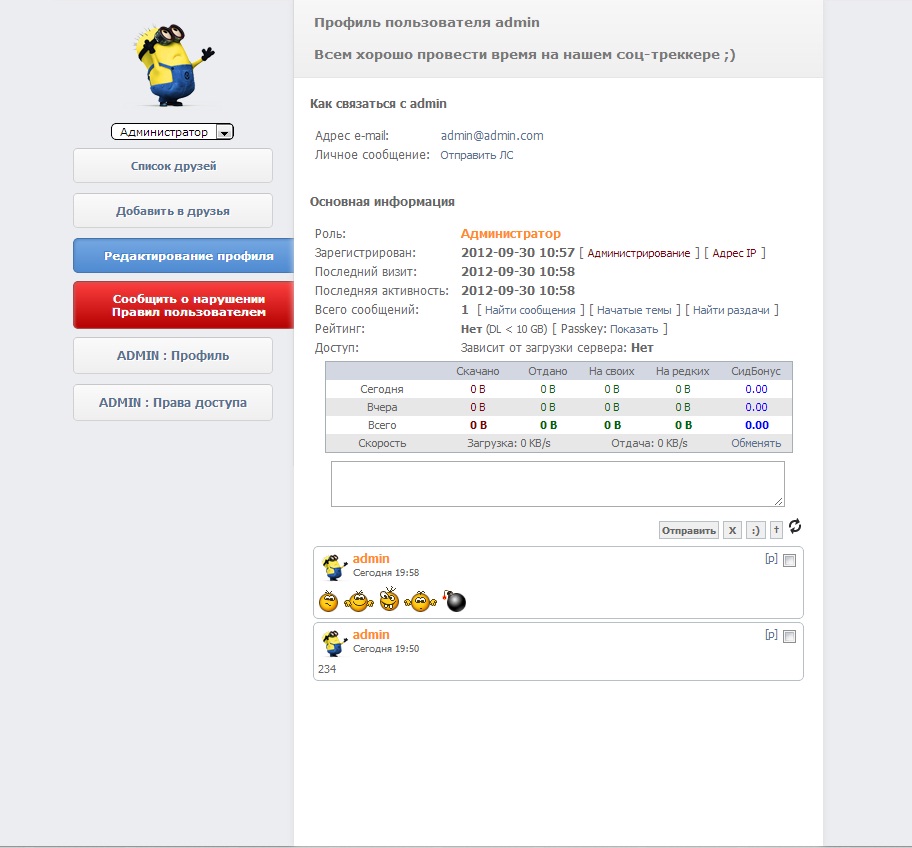The width and height of the screenshot is (912, 848).
Task: Click the refresh comments icon
Action: tap(795, 526)
